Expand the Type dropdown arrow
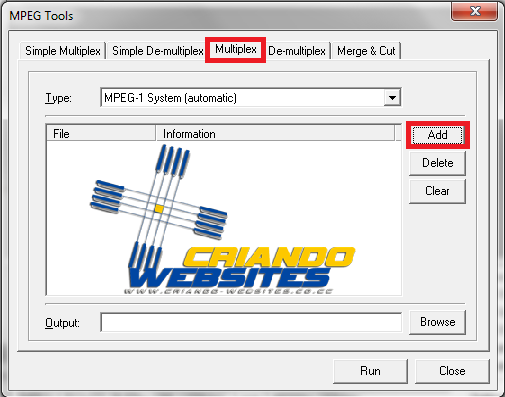 (x=392, y=98)
